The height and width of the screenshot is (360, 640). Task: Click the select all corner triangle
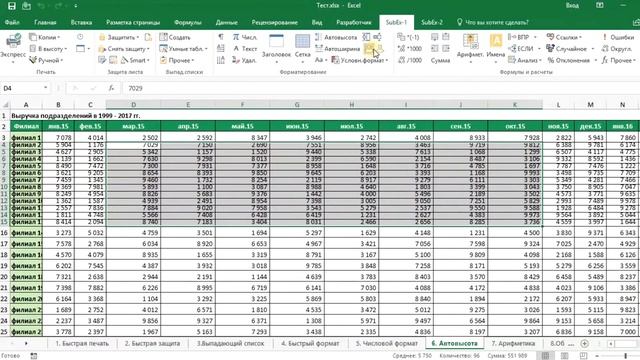5,105
